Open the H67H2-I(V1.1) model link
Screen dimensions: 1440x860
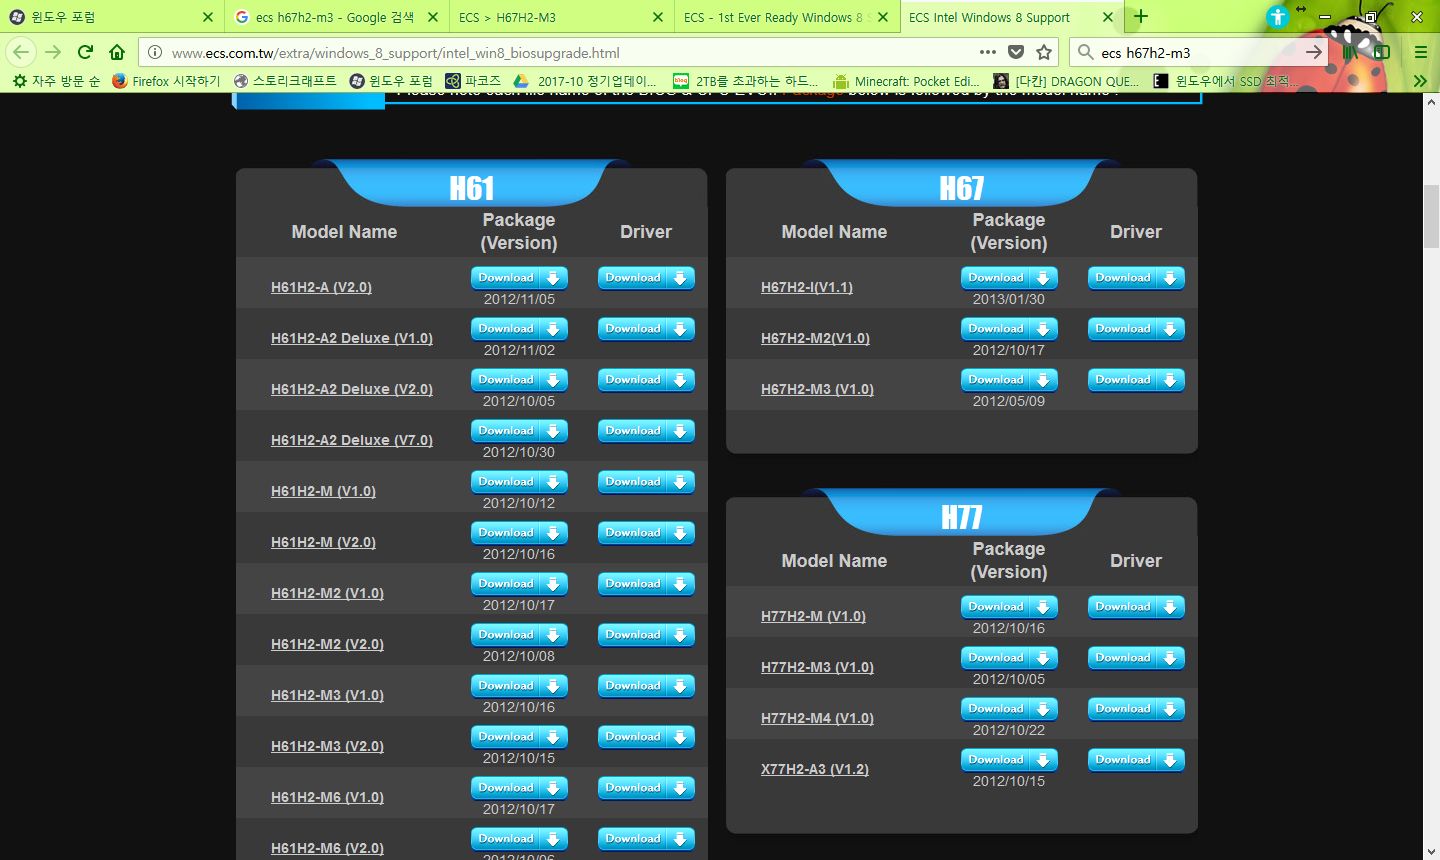[807, 287]
